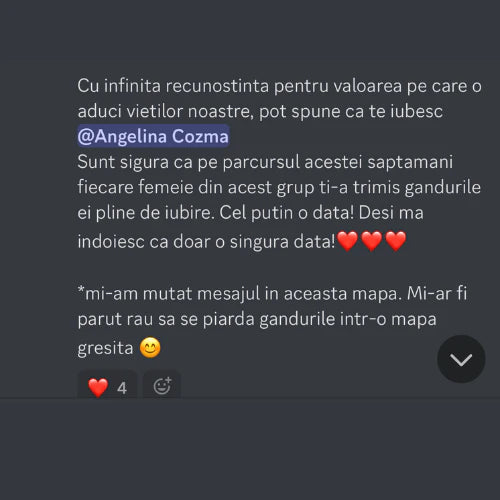Toggle the red heart reaction
500x500 pixels.
(107, 386)
